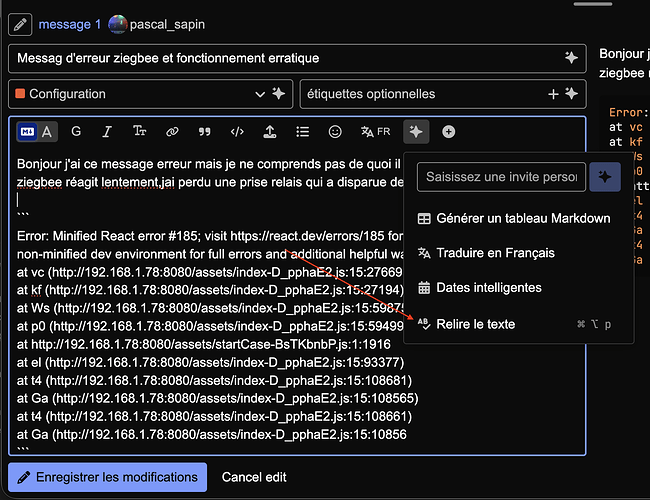
Task: Insert a blockquote
Action: coord(204,131)
